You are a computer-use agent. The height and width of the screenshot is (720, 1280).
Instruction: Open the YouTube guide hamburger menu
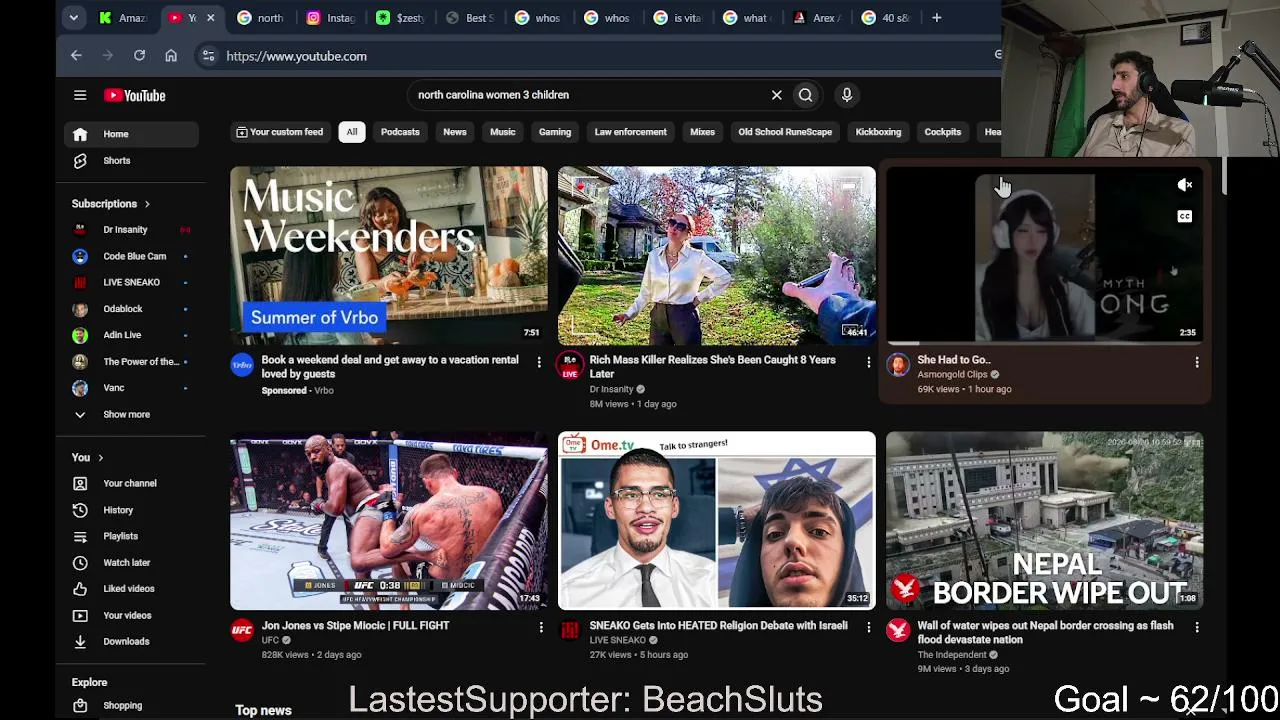(80, 95)
